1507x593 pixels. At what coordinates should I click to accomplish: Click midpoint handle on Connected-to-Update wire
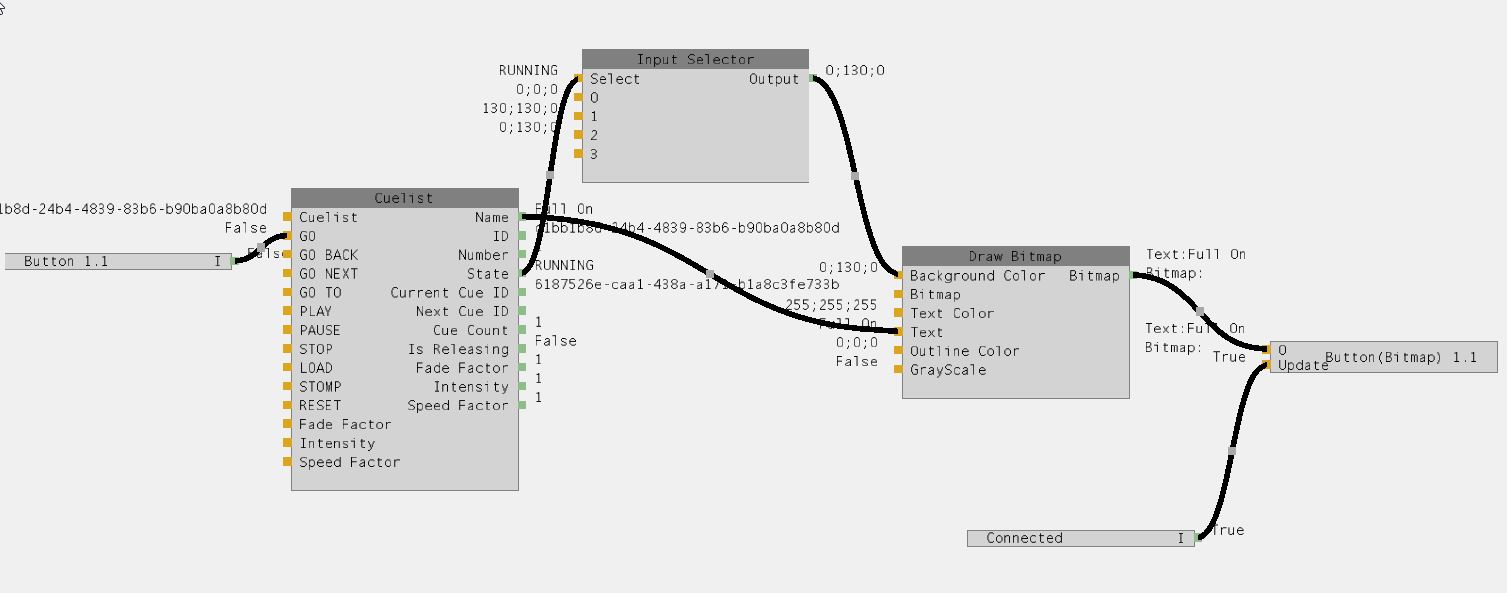tap(1231, 452)
